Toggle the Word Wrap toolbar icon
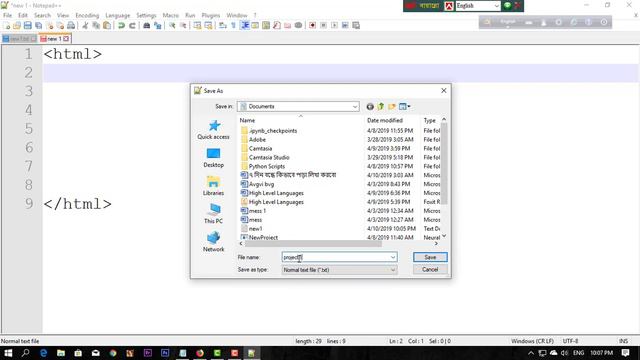 222,25
